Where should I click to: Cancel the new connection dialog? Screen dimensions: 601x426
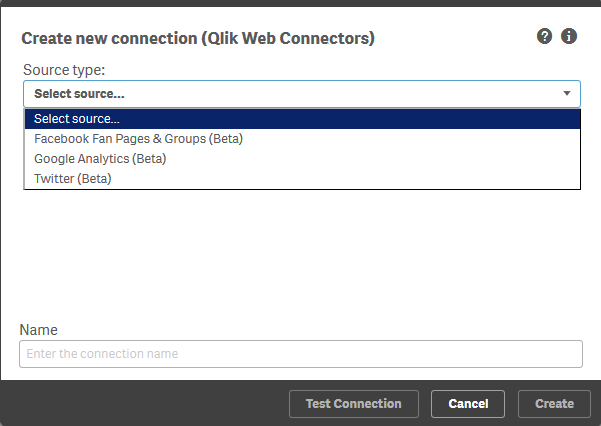468,404
